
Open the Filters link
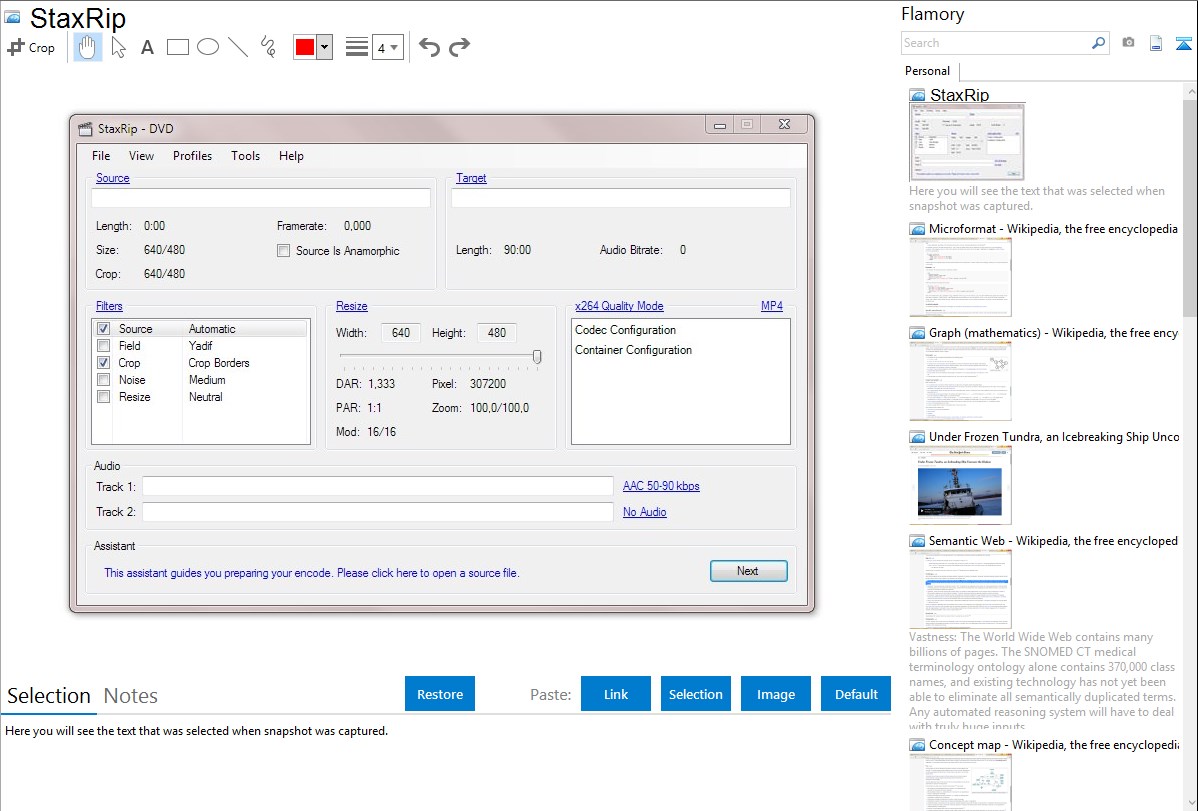109,307
